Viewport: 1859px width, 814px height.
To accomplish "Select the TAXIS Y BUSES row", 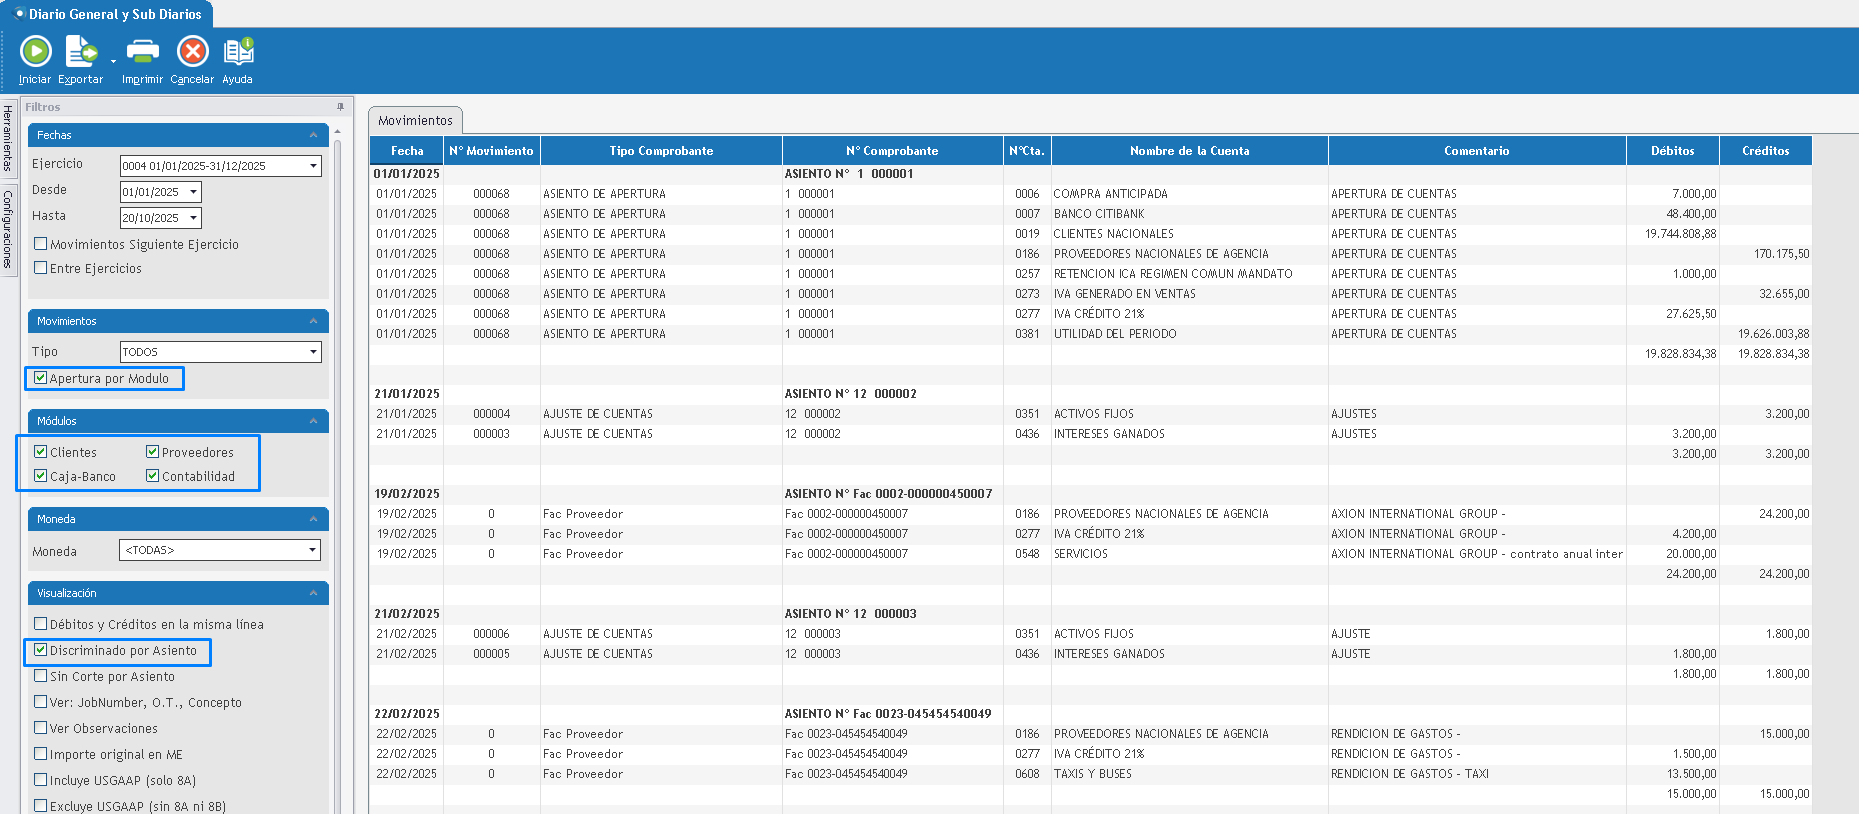I will [x=1090, y=774].
